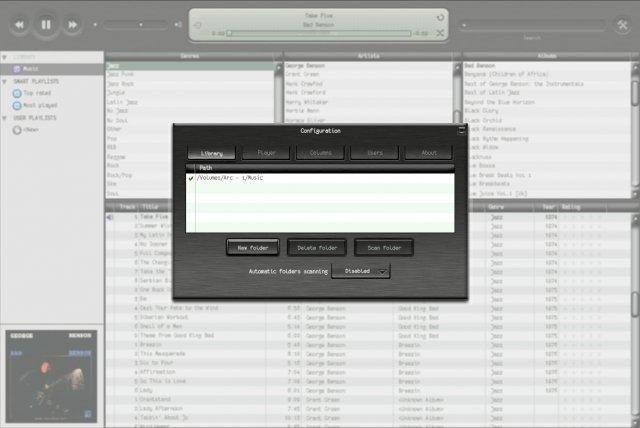
Task: Click into the Search field
Action: coord(532,25)
